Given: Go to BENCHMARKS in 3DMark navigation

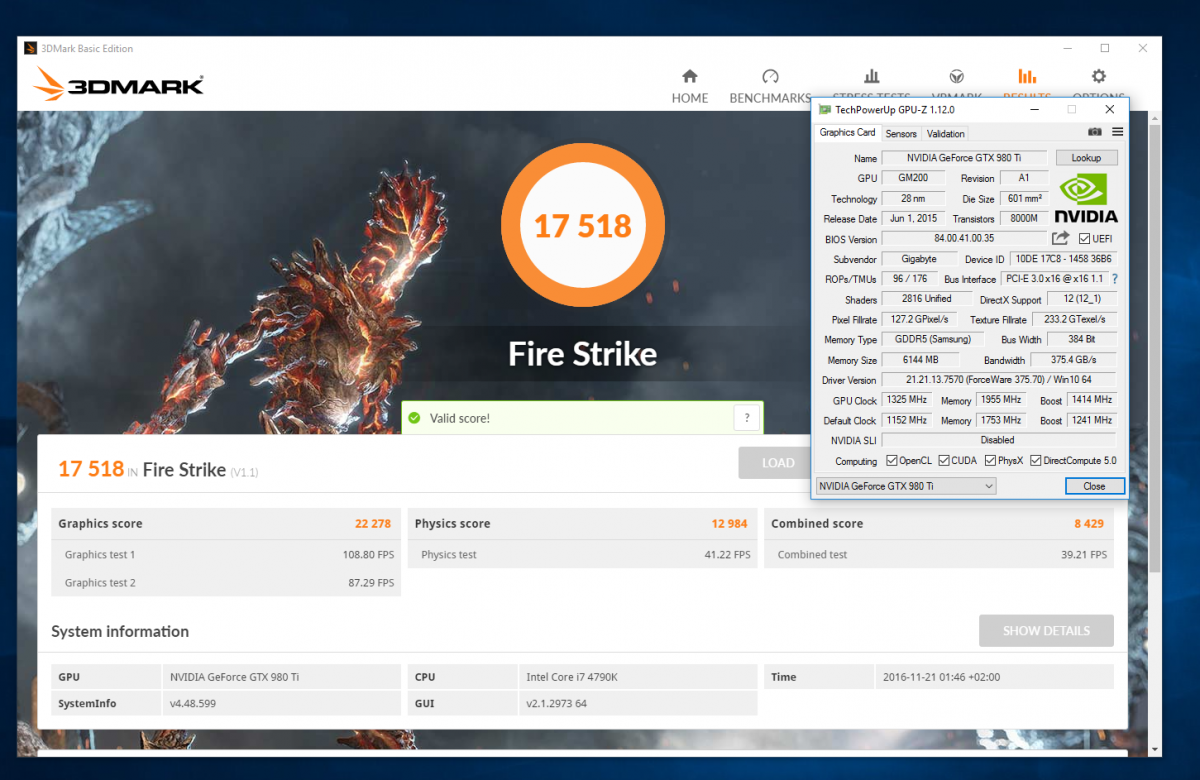Looking at the screenshot, I should click(770, 86).
